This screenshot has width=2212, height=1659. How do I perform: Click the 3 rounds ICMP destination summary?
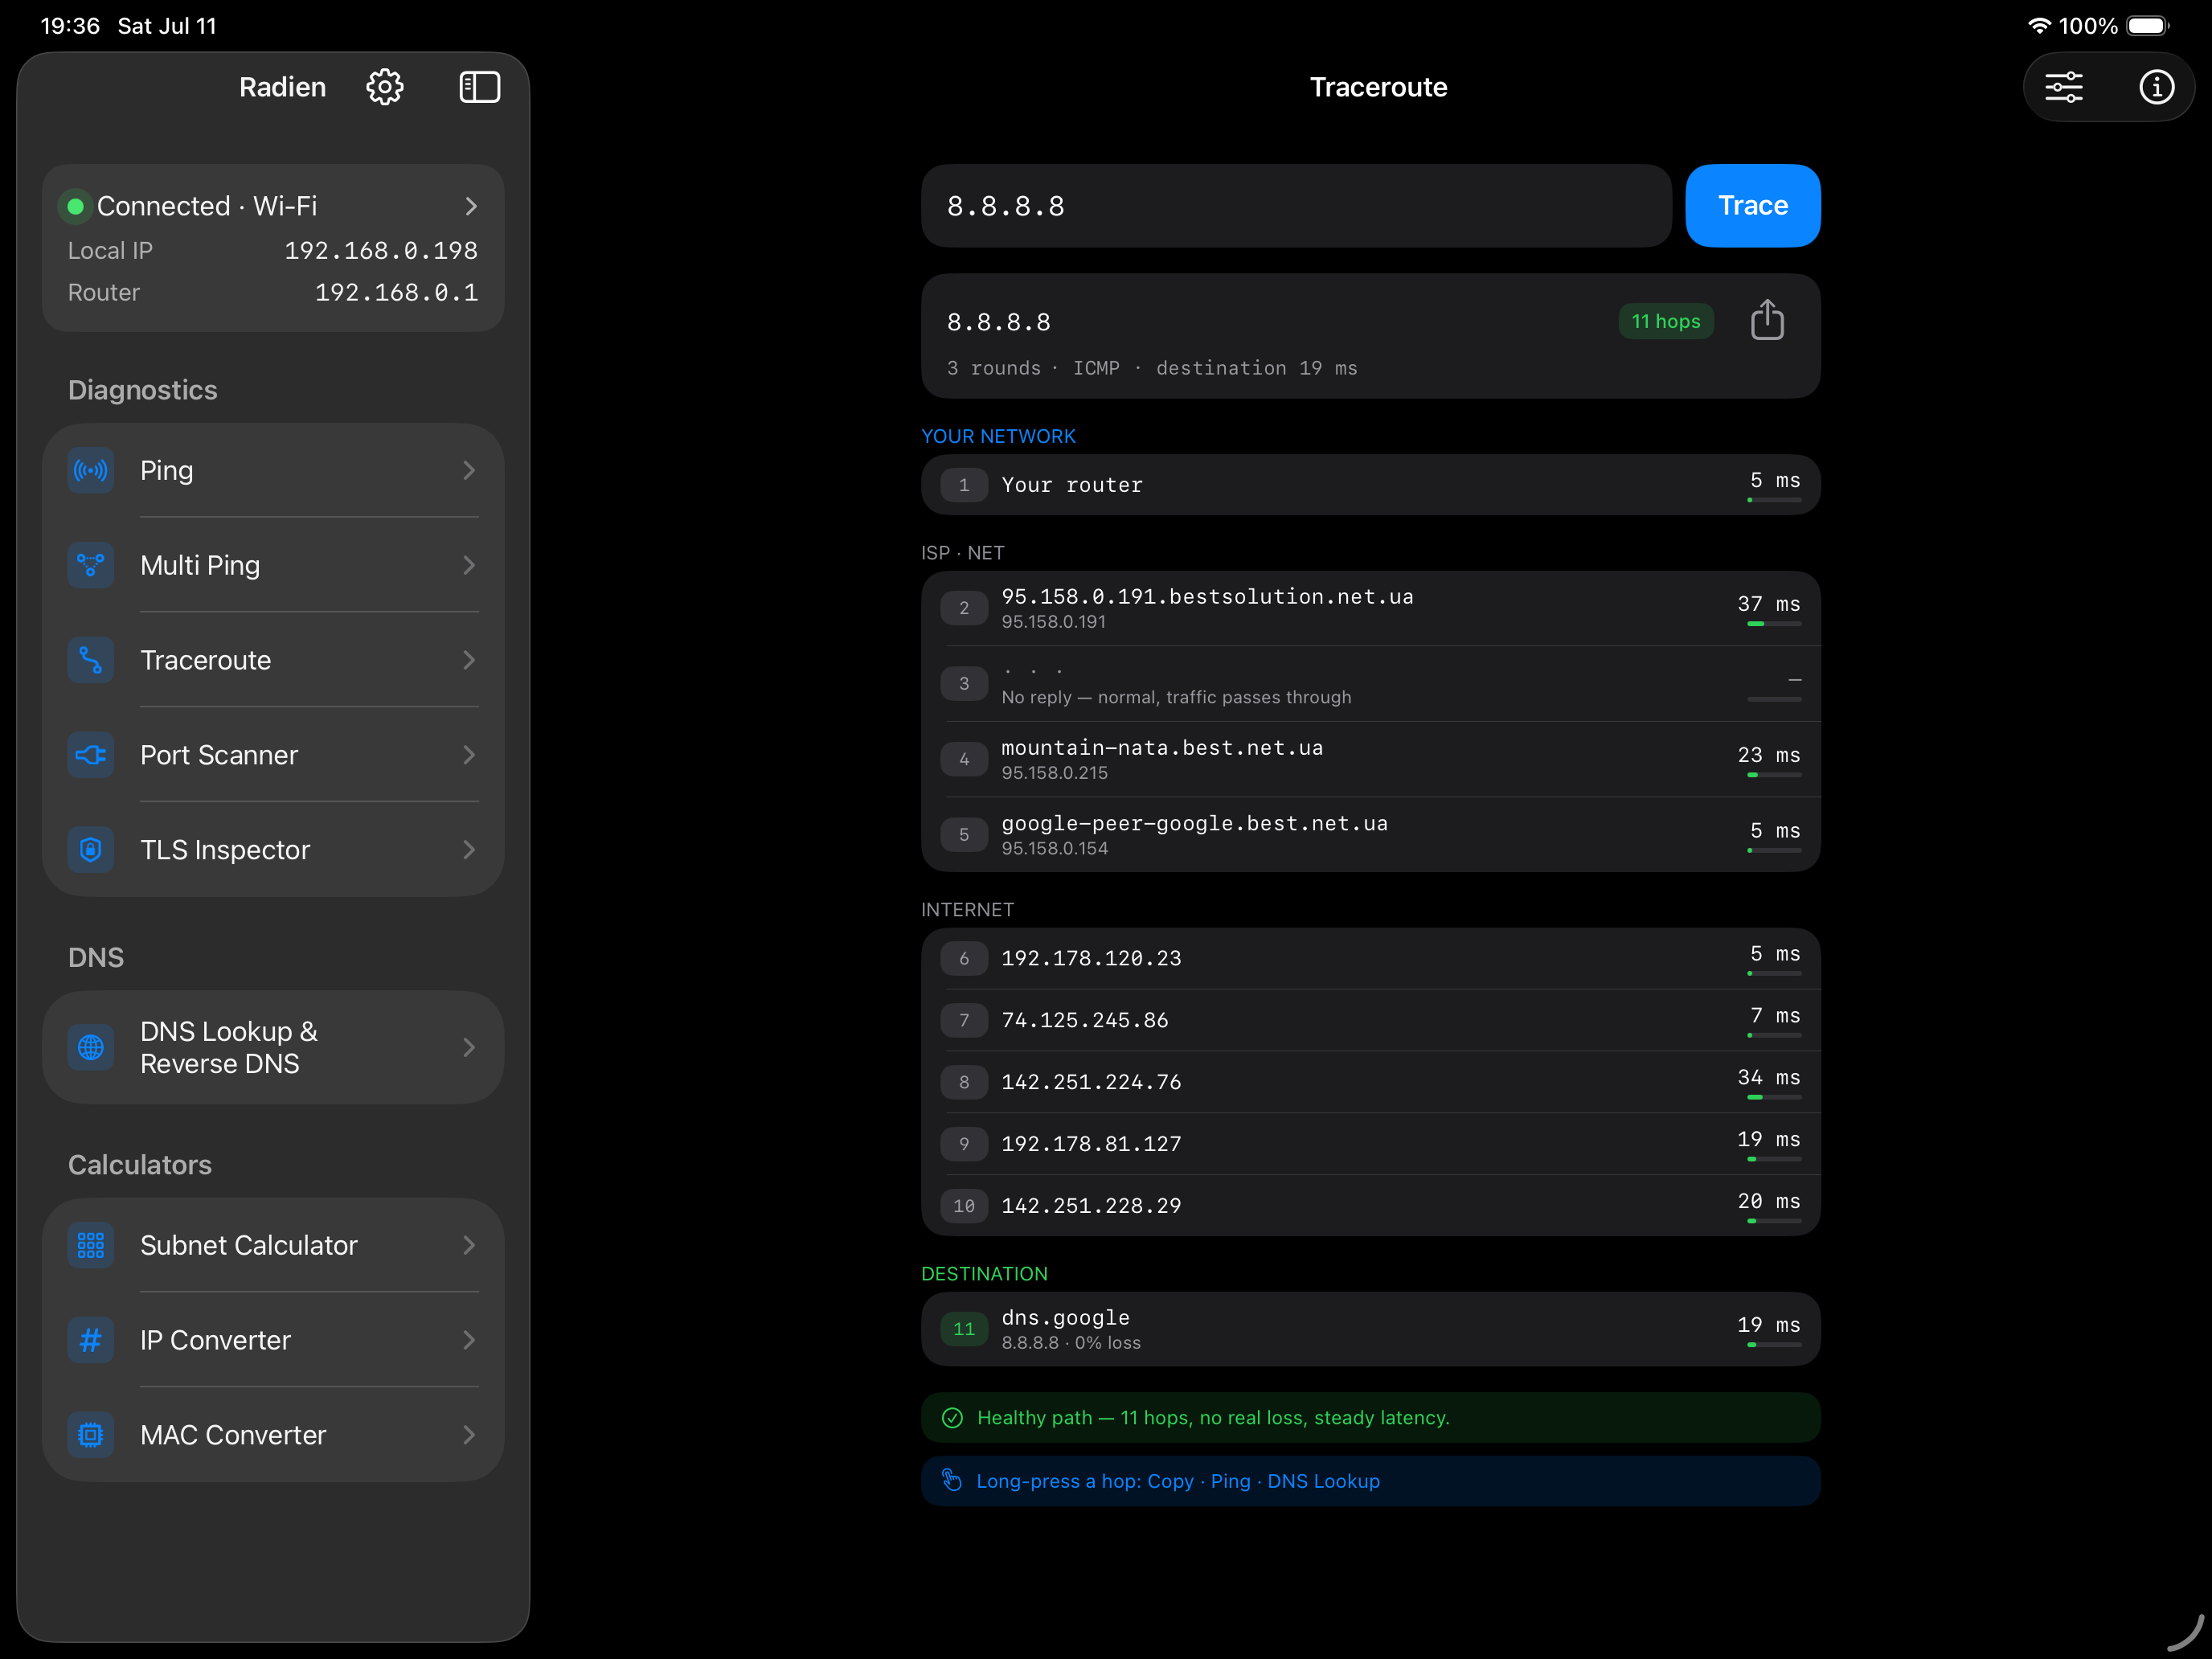(1152, 368)
